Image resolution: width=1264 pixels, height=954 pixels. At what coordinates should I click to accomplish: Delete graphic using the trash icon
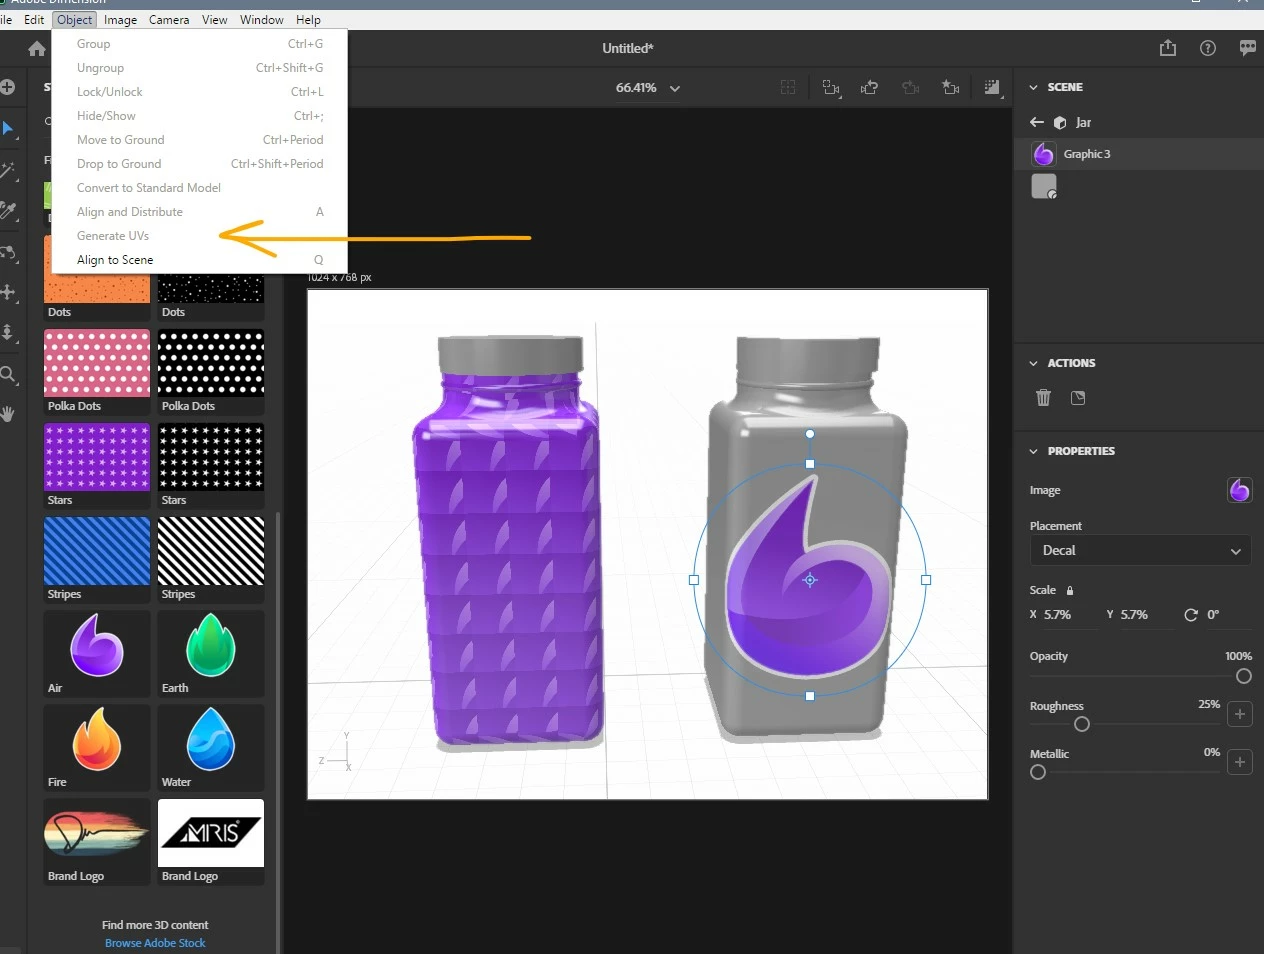(1043, 398)
